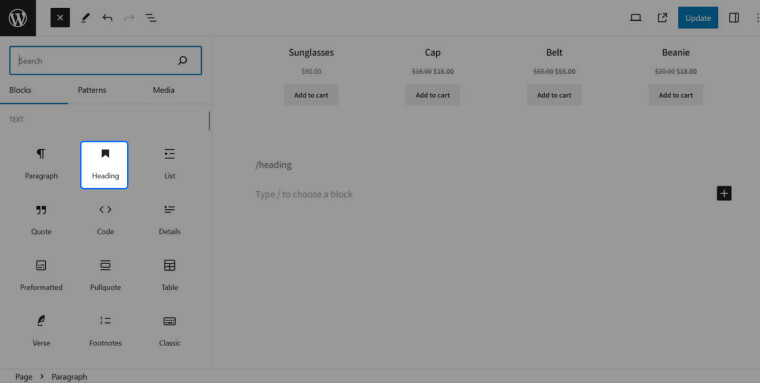This screenshot has width=760, height=383.
Task: Insert a Footnotes block
Action: click(x=105, y=332)
